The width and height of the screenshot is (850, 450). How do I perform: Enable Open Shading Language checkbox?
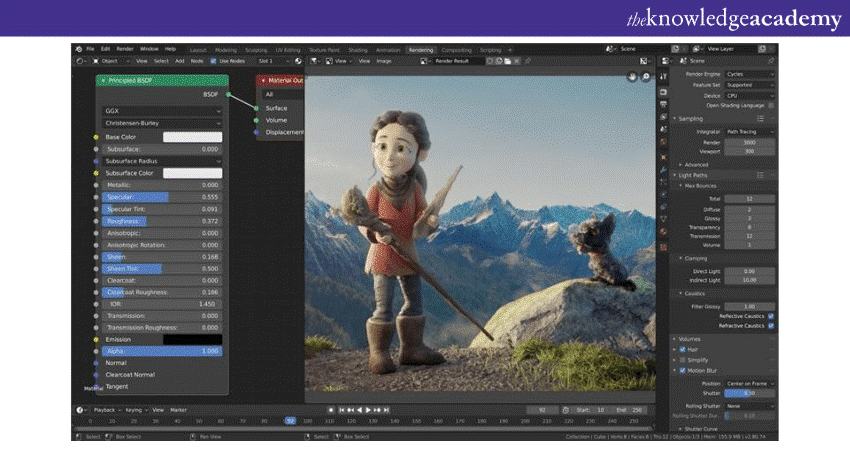[x=771, y=105]
